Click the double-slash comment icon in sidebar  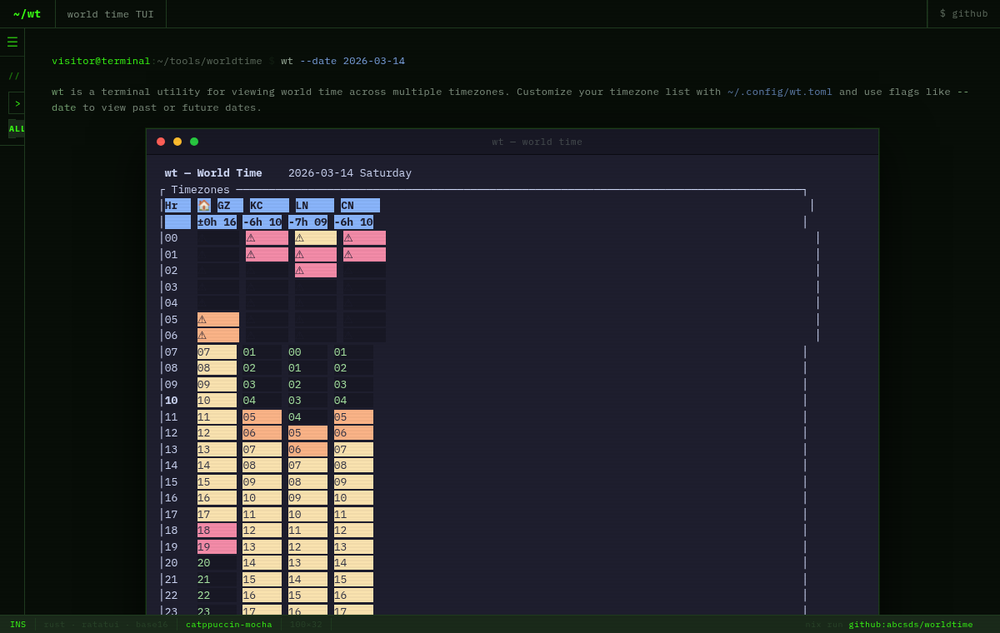tap(13, 76)
